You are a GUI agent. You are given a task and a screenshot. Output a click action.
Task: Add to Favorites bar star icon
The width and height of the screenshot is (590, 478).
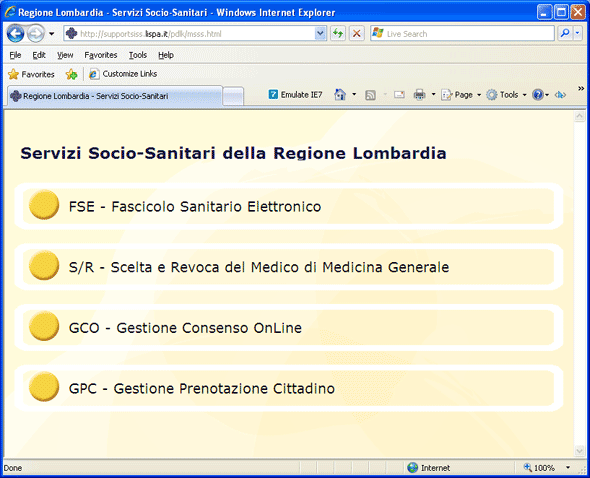pyautogui.click(x=71, y=74)
